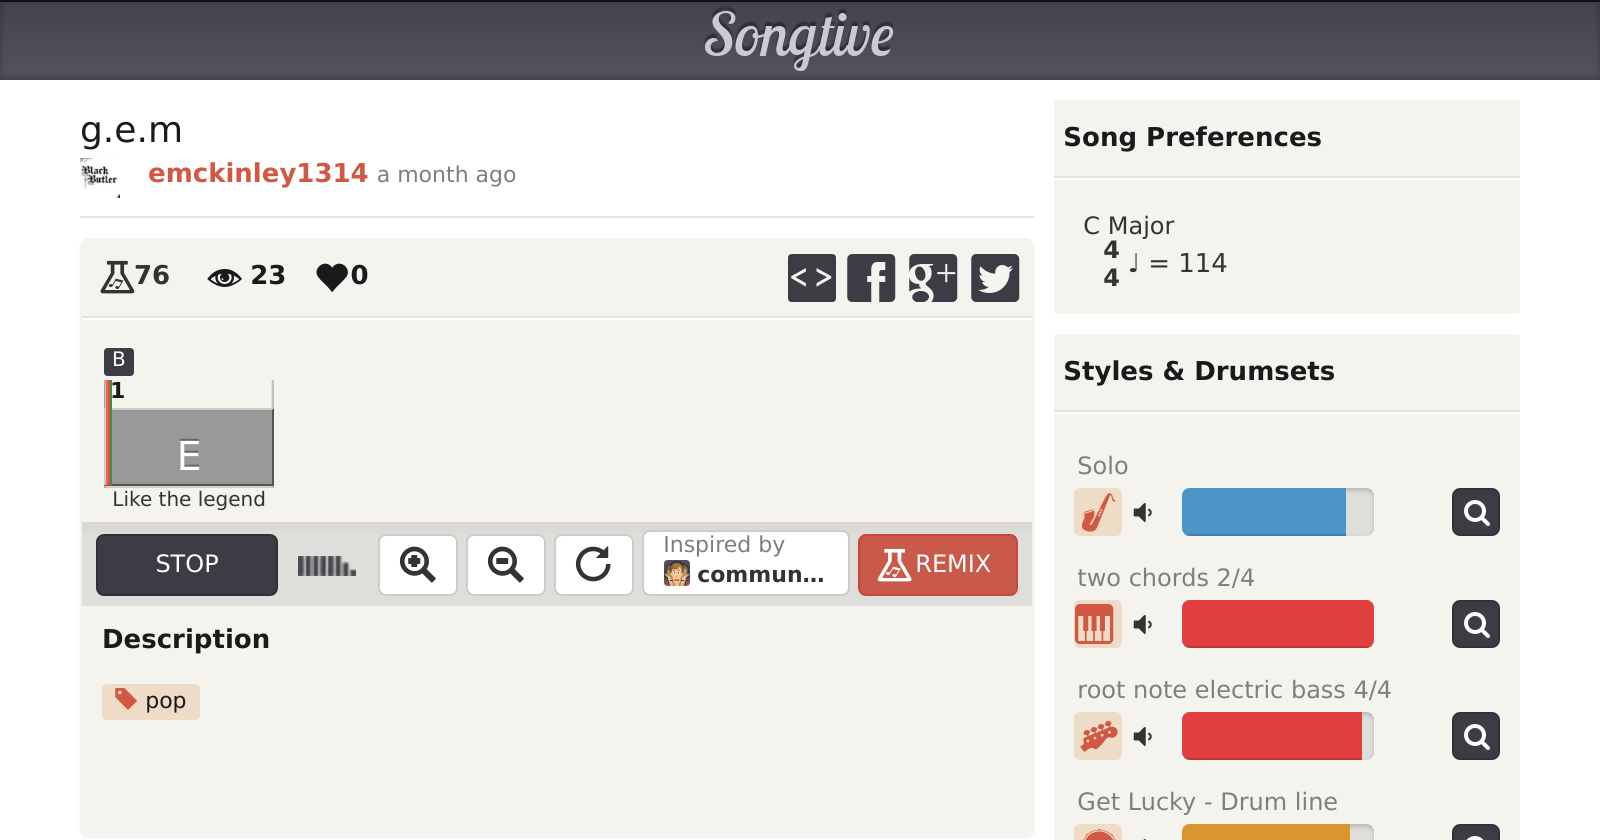1600x840 pixels.
Task: Select the B section marker
Action: (x=119, y=360)
